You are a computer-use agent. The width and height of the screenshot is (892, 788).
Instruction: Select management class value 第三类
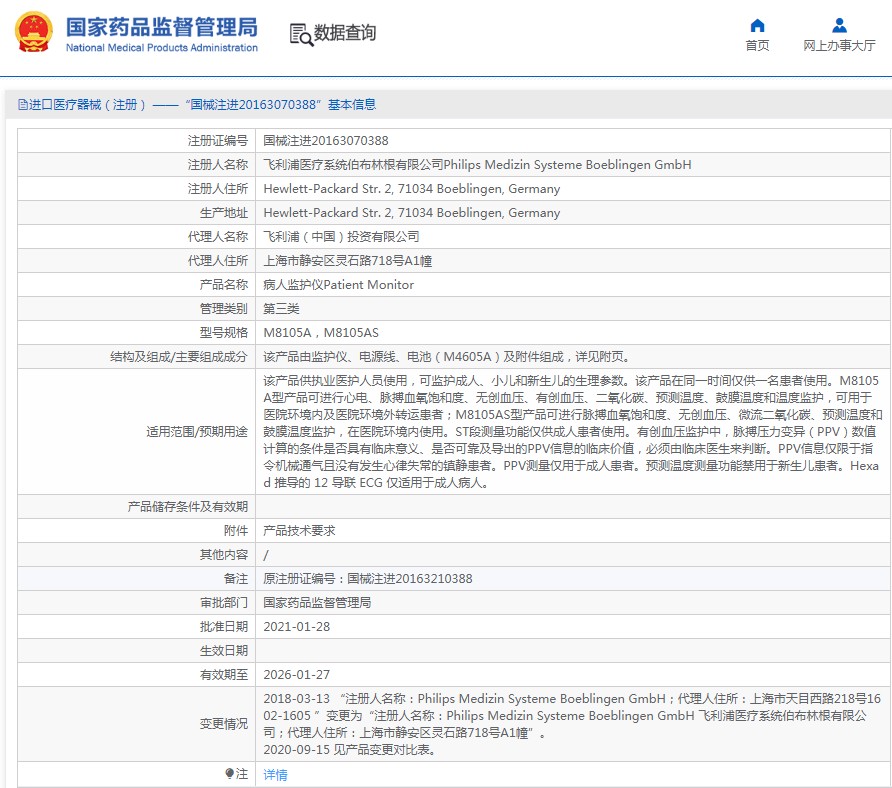point(281,308)
